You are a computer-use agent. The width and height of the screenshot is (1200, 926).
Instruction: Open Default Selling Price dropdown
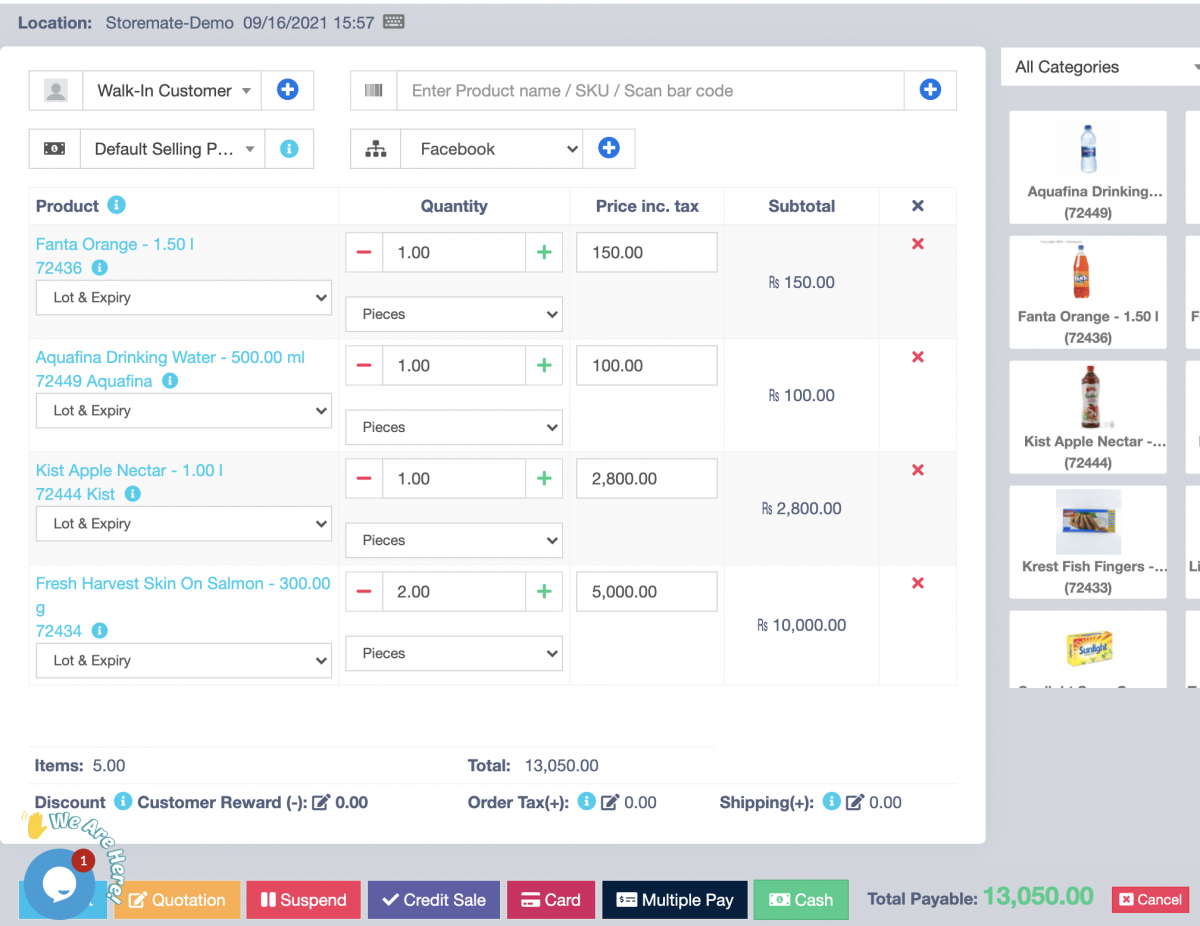point(173,148)
